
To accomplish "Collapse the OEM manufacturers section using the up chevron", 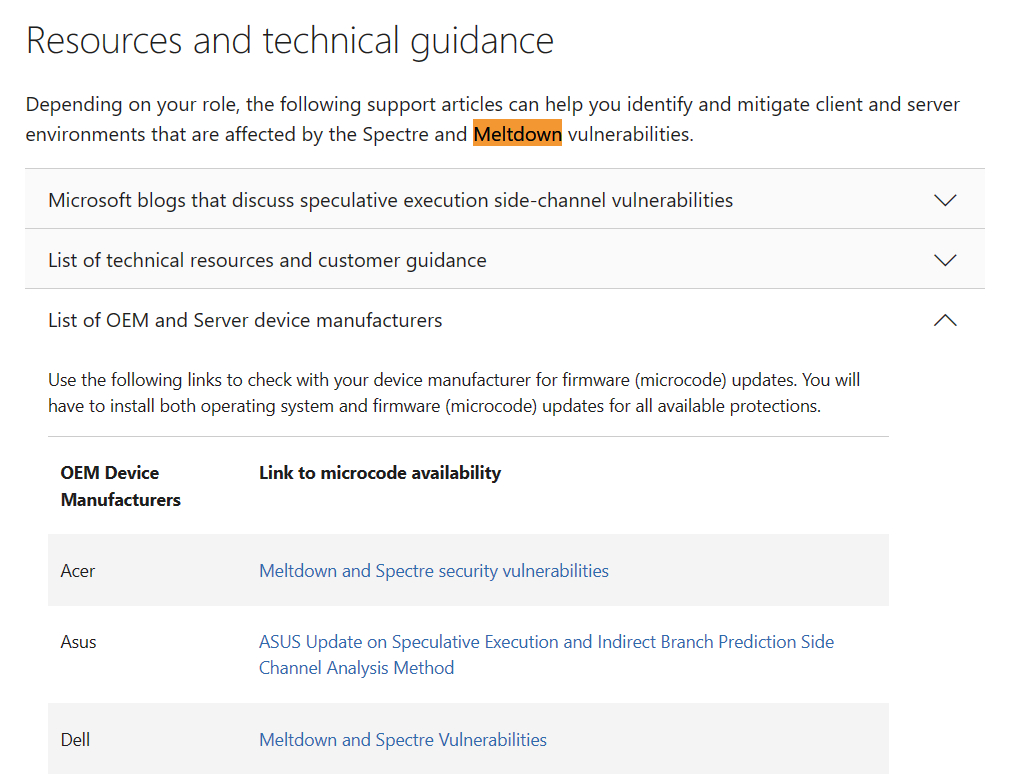I will (944, 320).
